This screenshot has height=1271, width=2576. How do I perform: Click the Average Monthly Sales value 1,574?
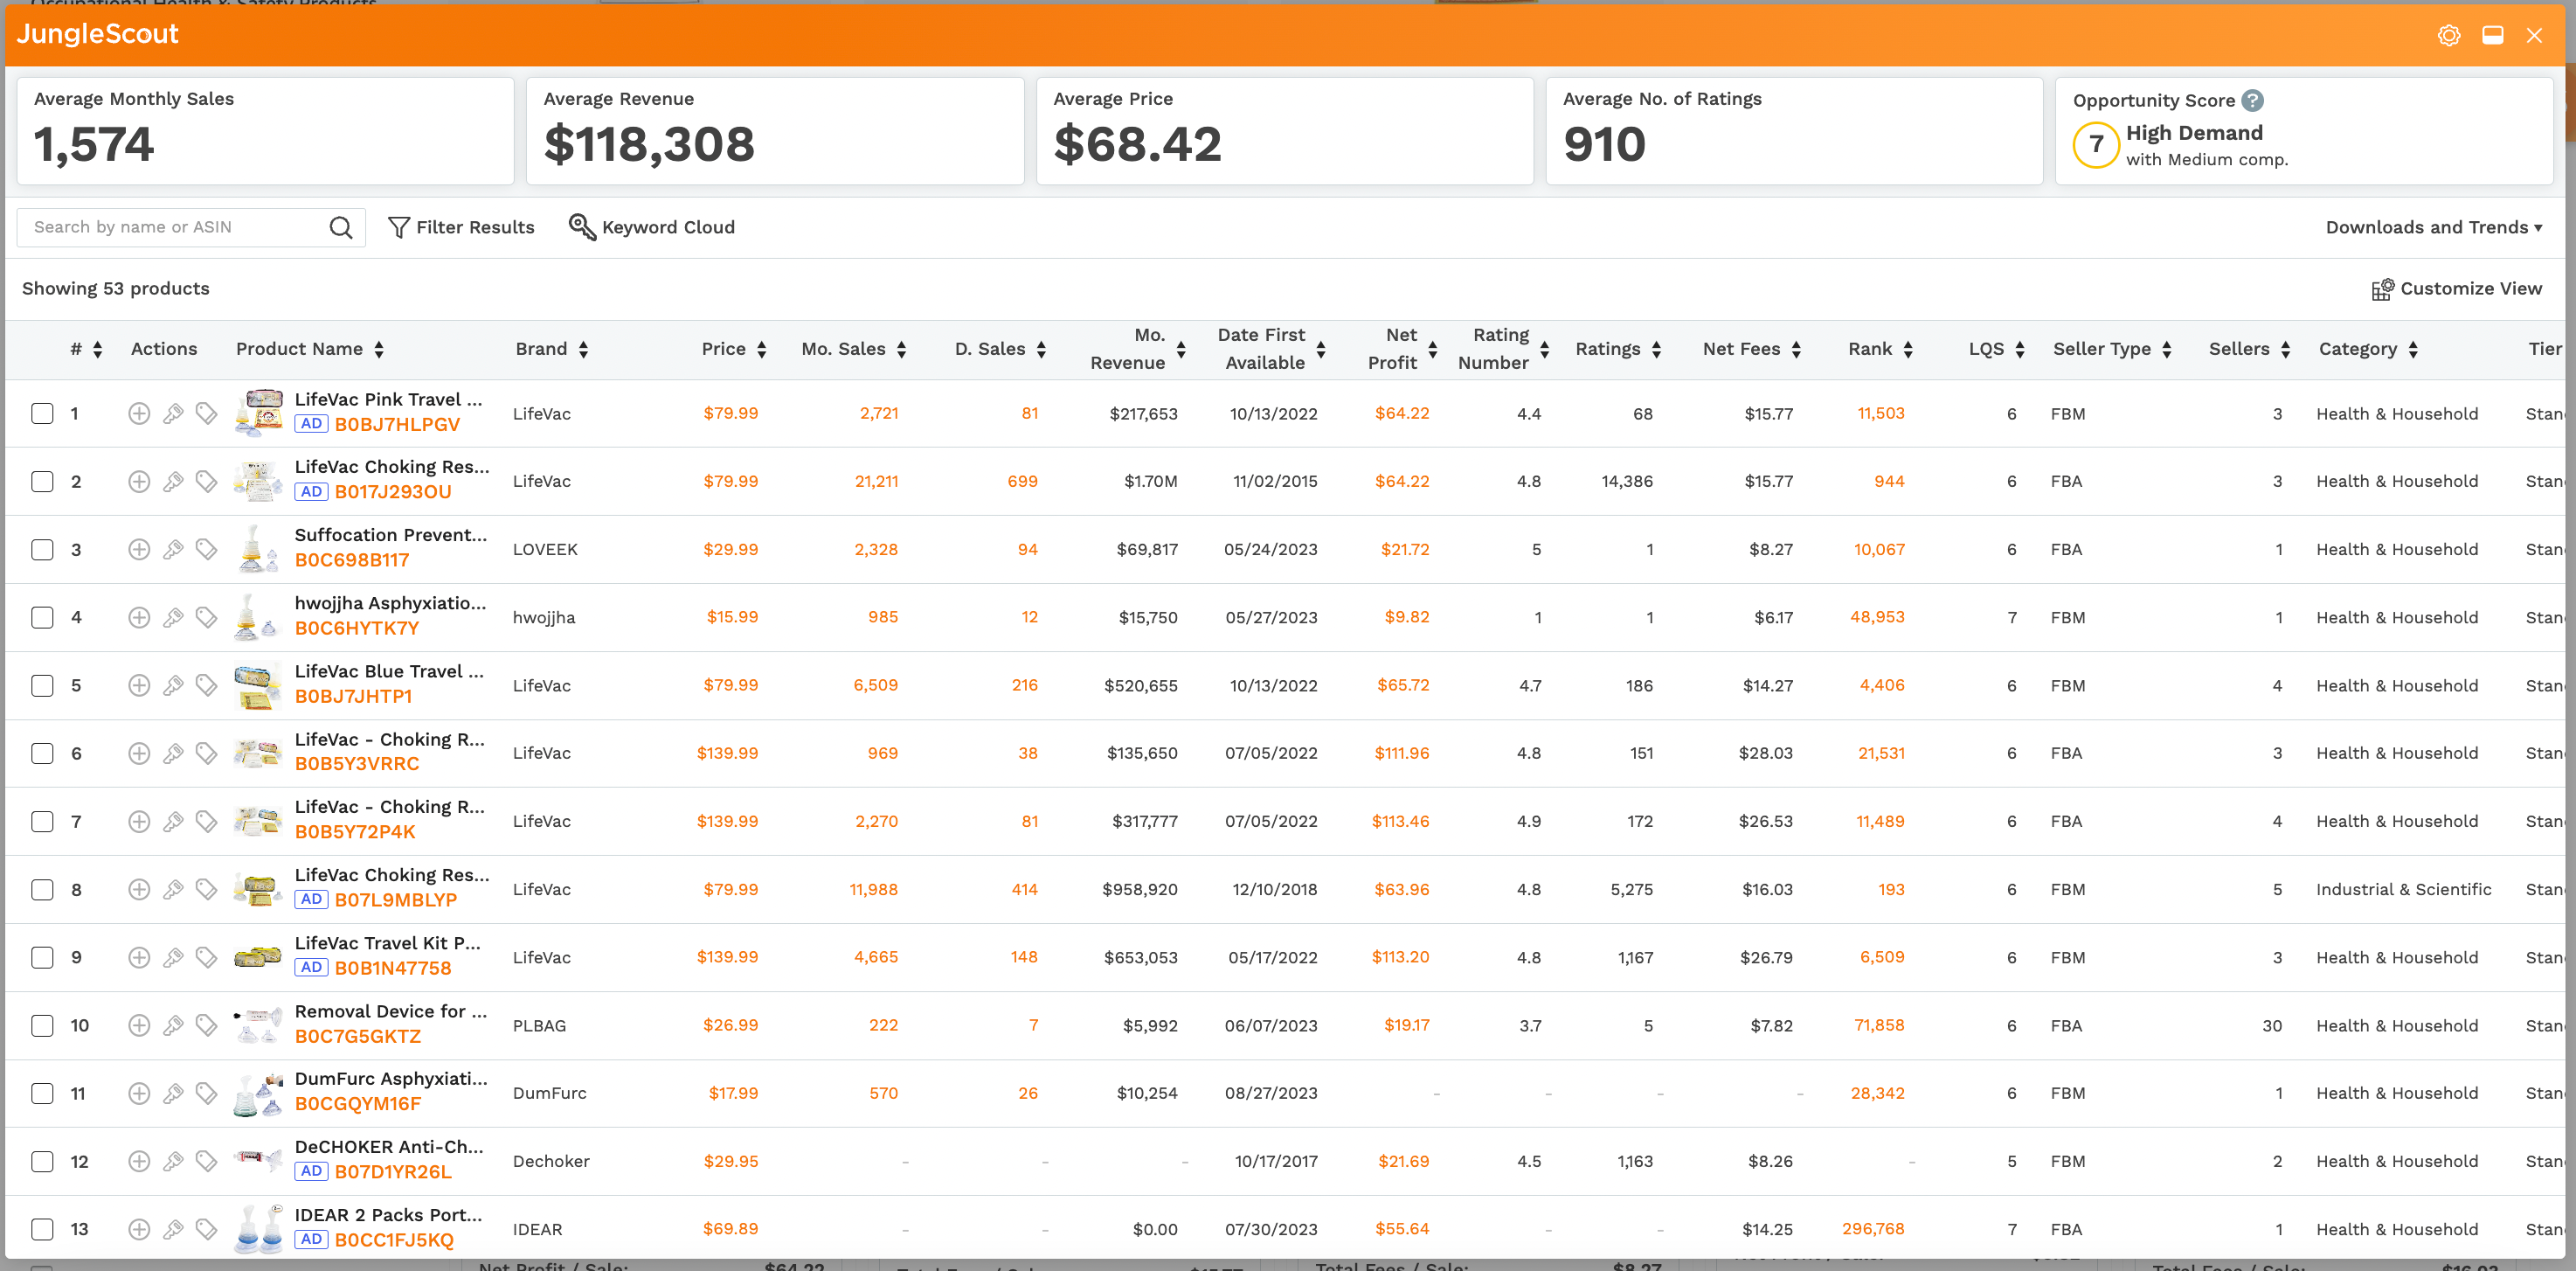pos(94,144)
